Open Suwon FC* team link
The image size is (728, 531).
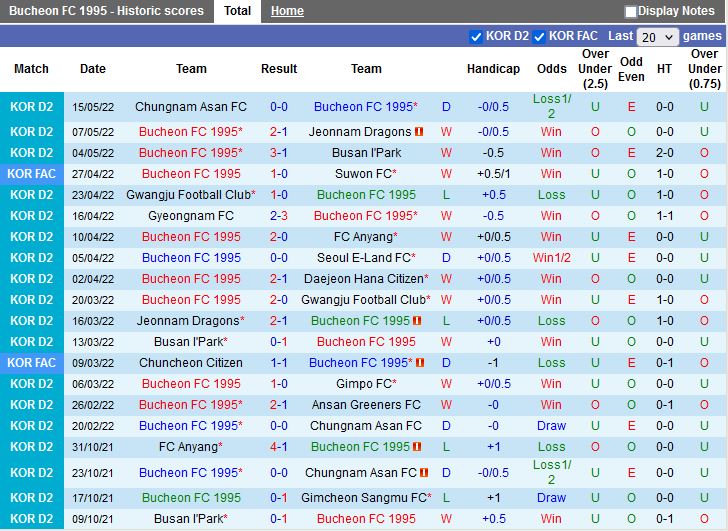366,174
